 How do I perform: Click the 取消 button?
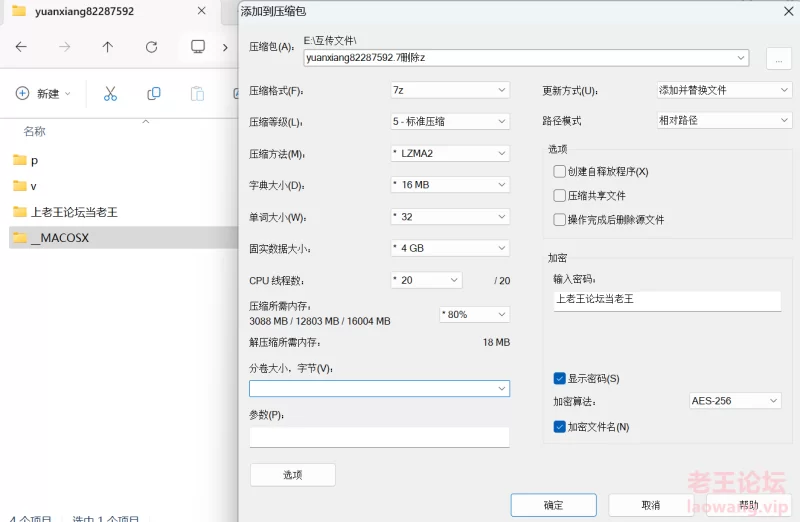coord(651,505)
